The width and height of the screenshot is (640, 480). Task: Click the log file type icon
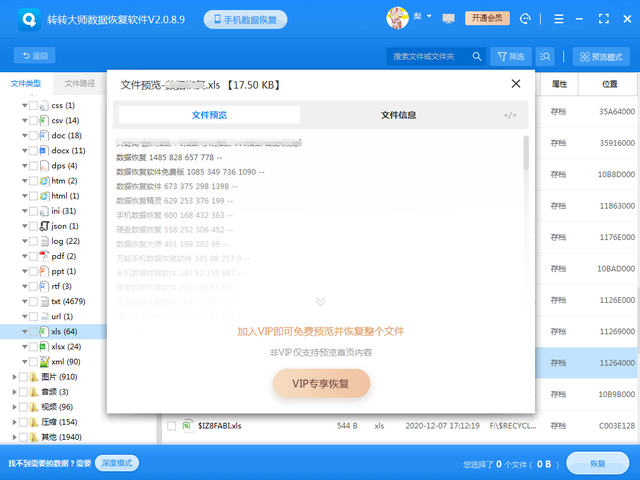point(44,241)
